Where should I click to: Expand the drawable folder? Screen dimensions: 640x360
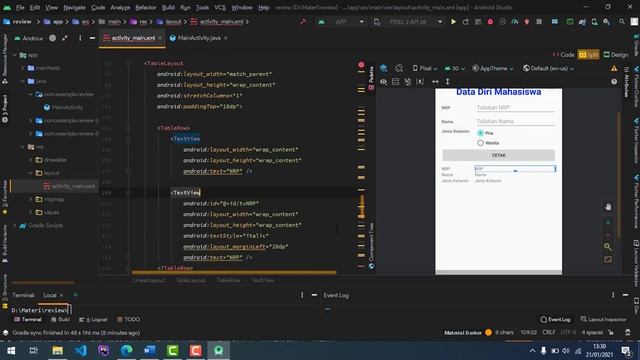tap(31, 160)
